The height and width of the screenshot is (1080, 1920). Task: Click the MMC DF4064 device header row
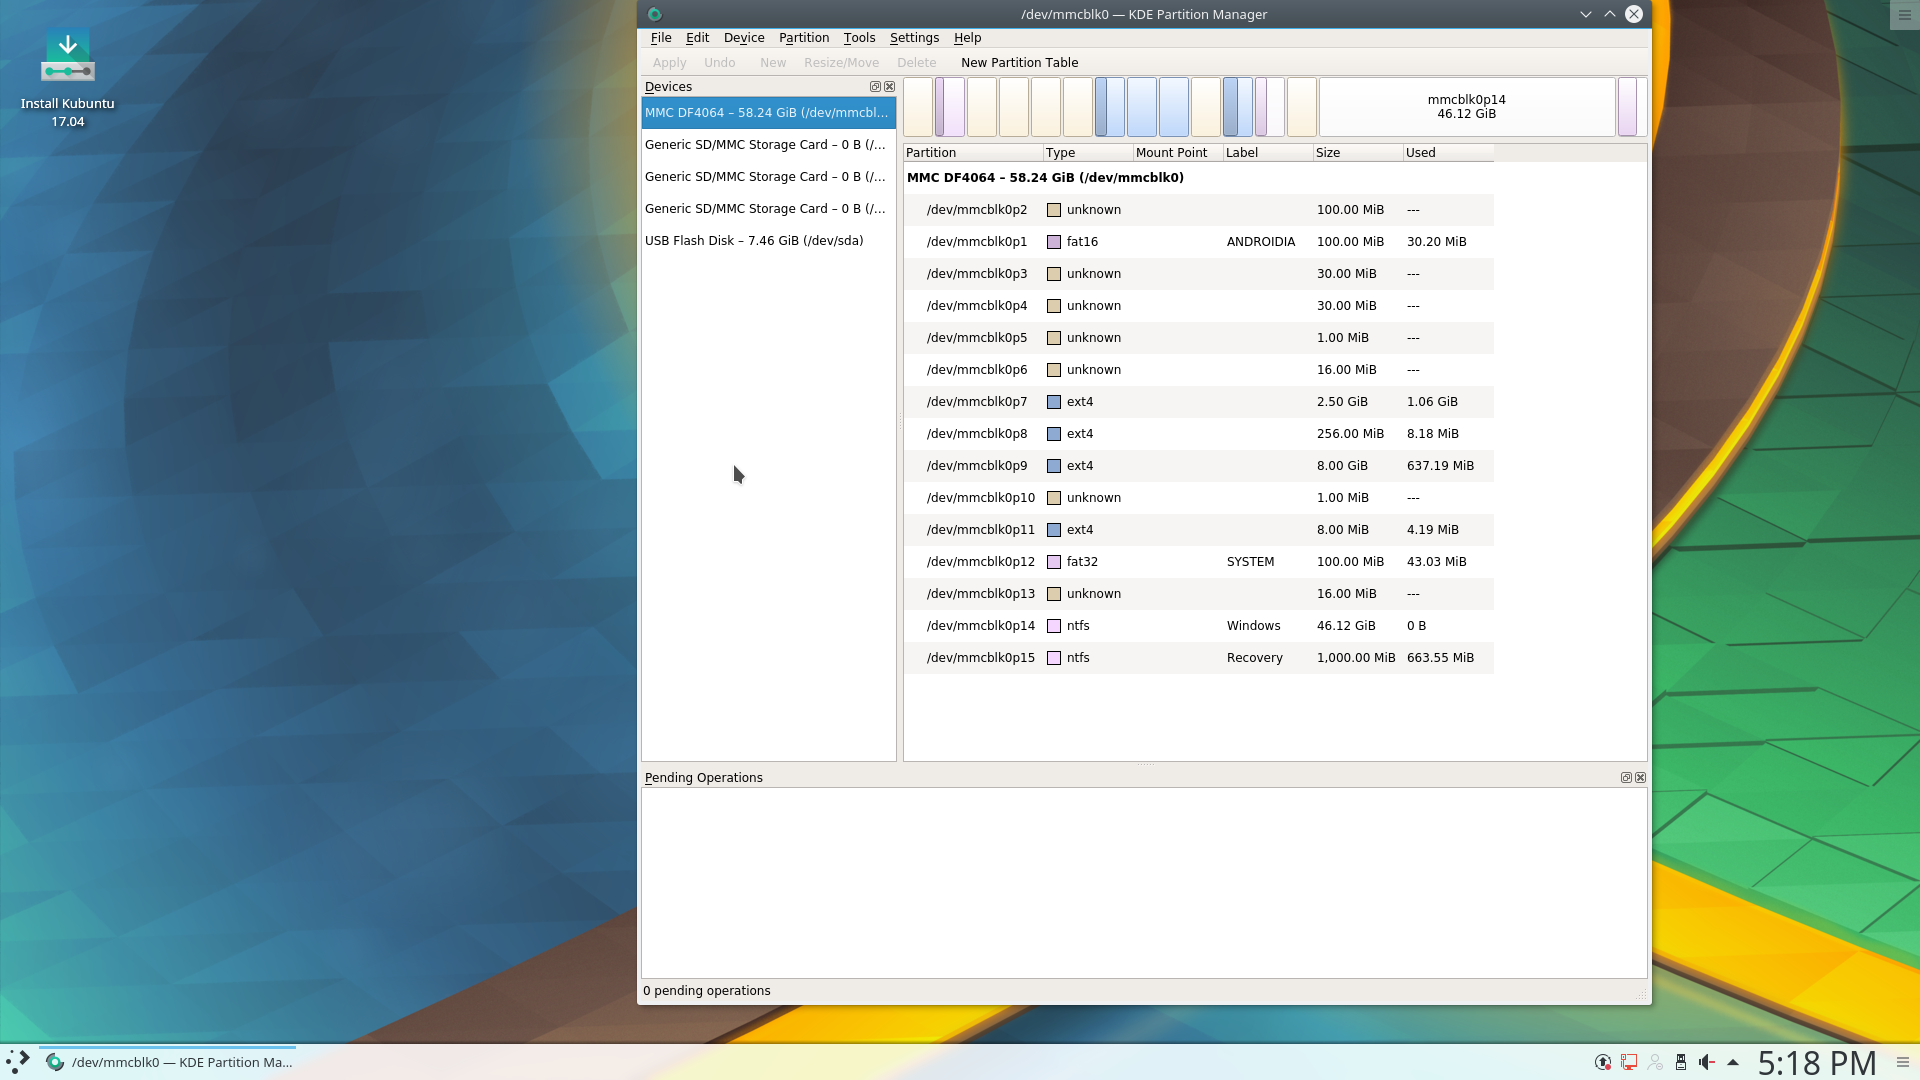point(1198,178)
